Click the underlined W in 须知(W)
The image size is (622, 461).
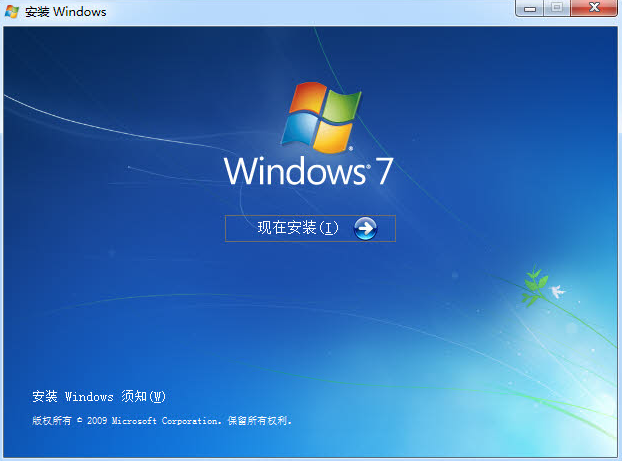coord(156,396)
